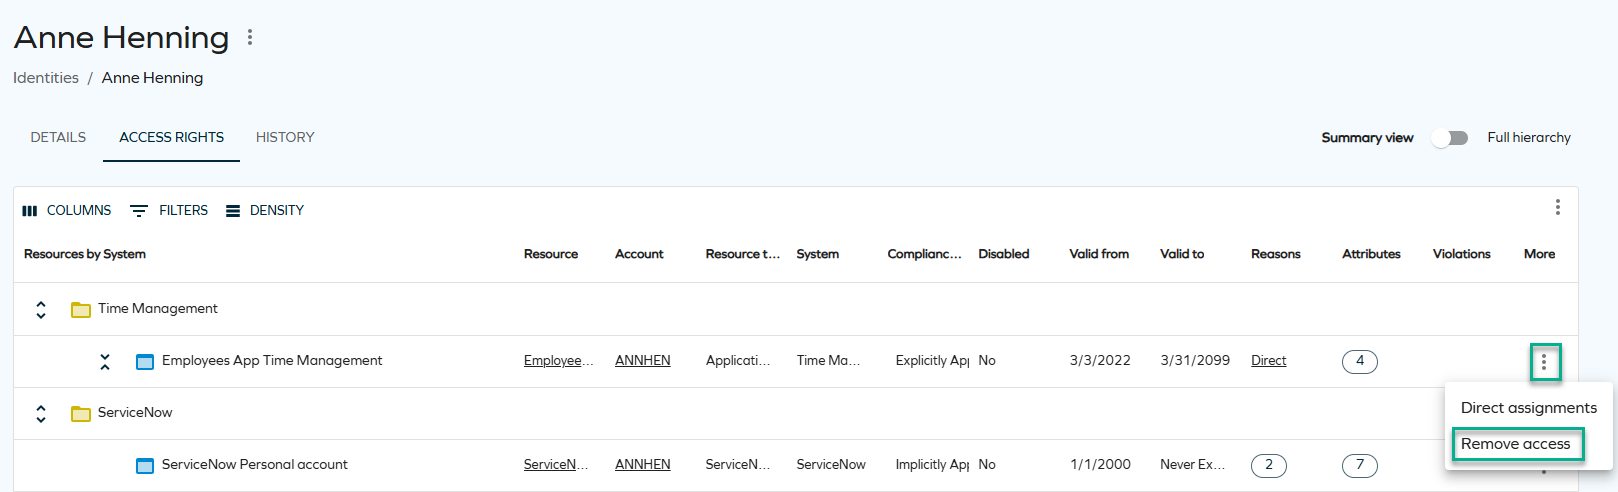Open the Density button label
The image size is (1618, 492).
277,211
